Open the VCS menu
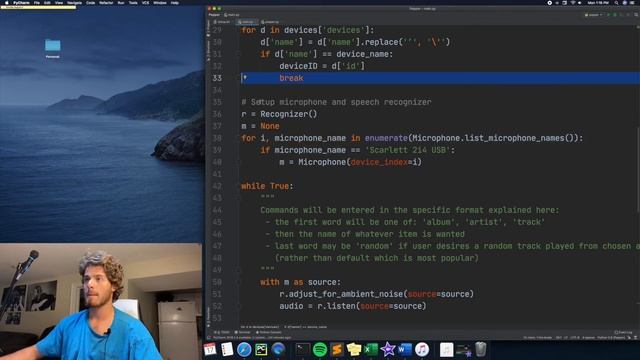Viewport: 640px width, 360px height. pos(145,2)
